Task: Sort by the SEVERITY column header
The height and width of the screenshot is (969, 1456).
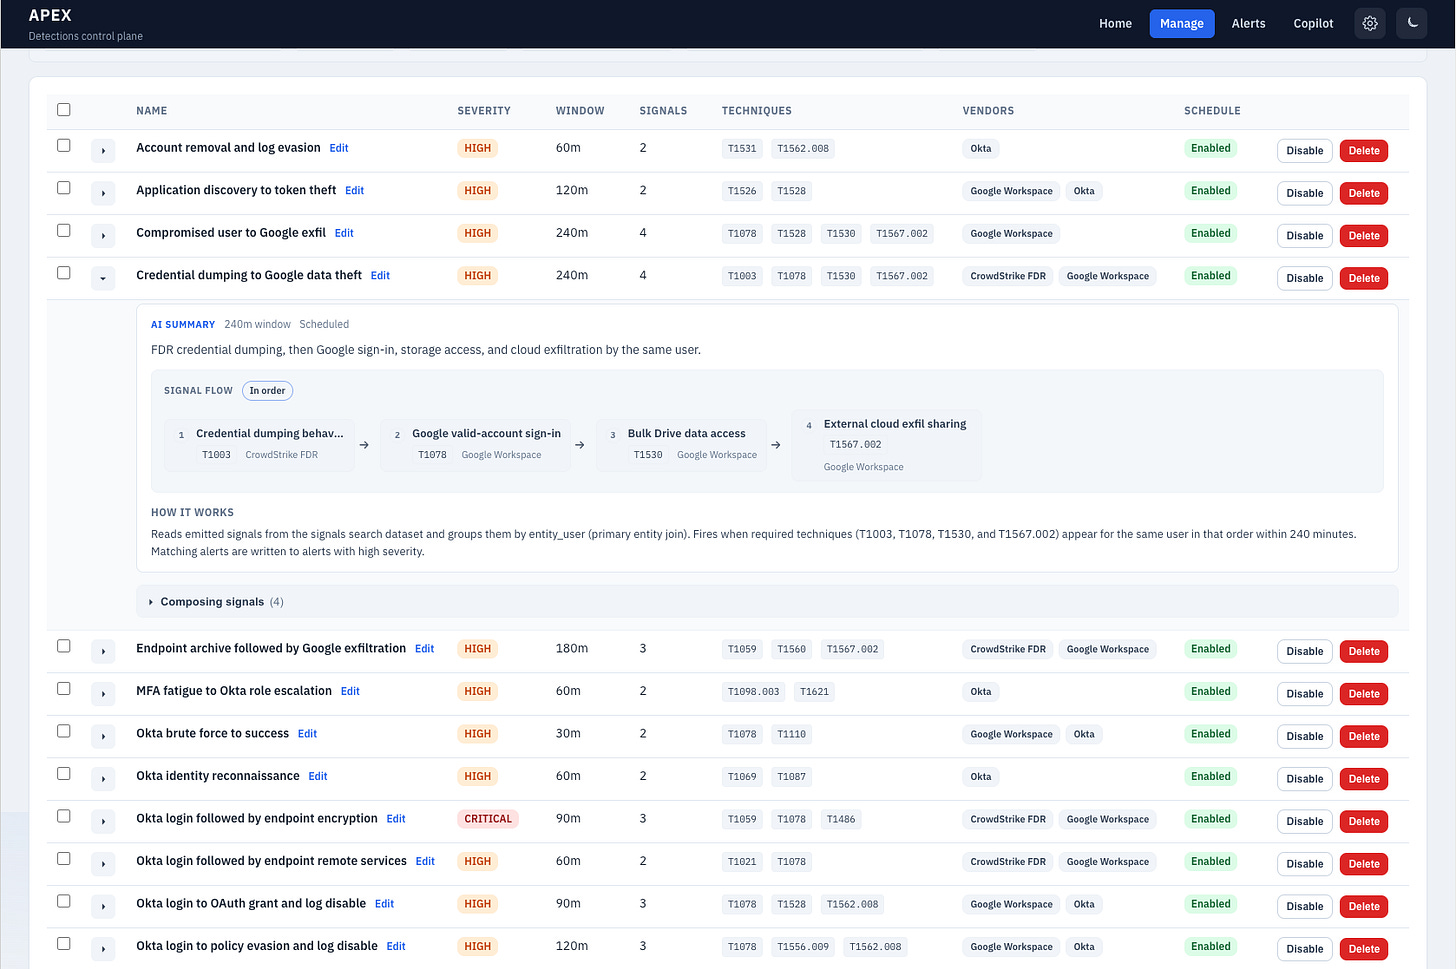Action: pyautogui.click(x=484, y=111)
